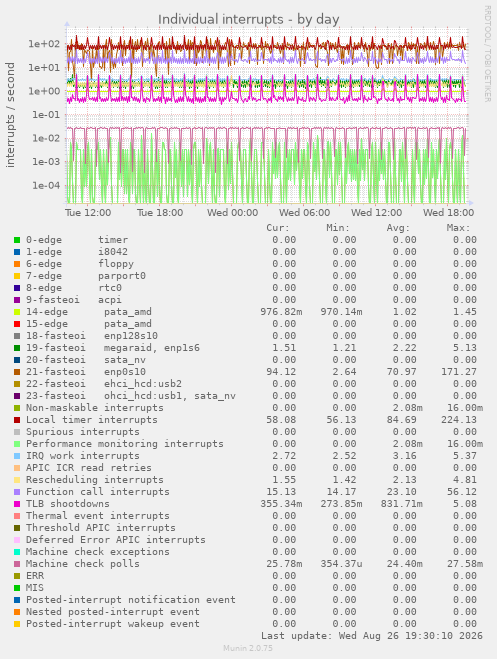
Task: Click the IRQ work interrupts blue swatch
Action: click(x=17, y=456)
